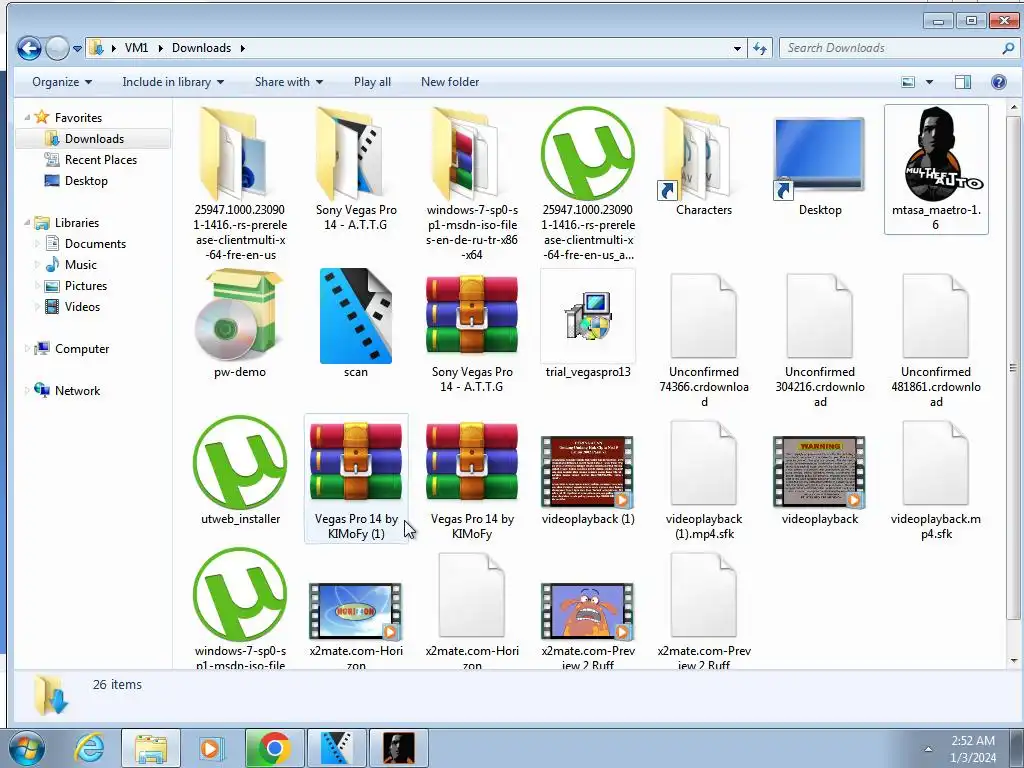Open the view options dropdown arrow
Screen dimensions: 1024x768
tap(929, 82)
